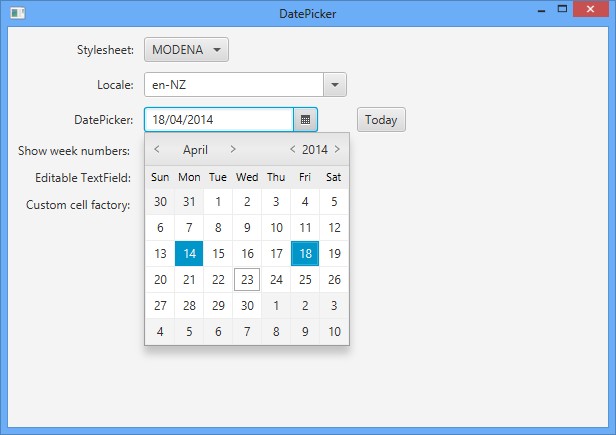Click the application icon in the title bar
616x435 pixels.
(15, 13)
